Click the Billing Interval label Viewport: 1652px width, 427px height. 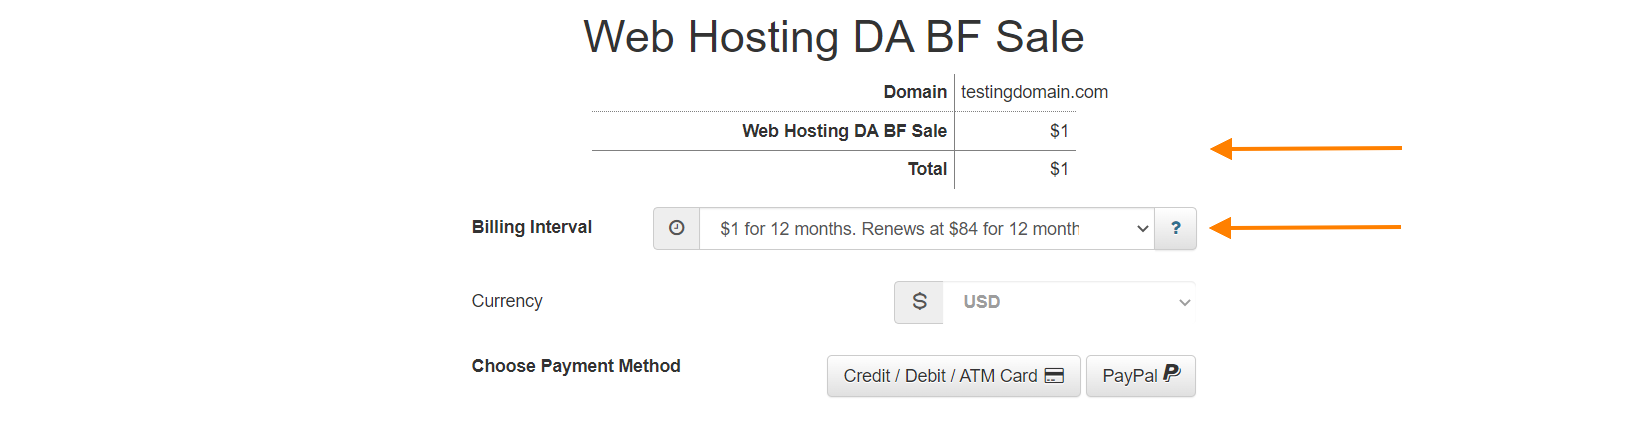[x=532, y=227]
